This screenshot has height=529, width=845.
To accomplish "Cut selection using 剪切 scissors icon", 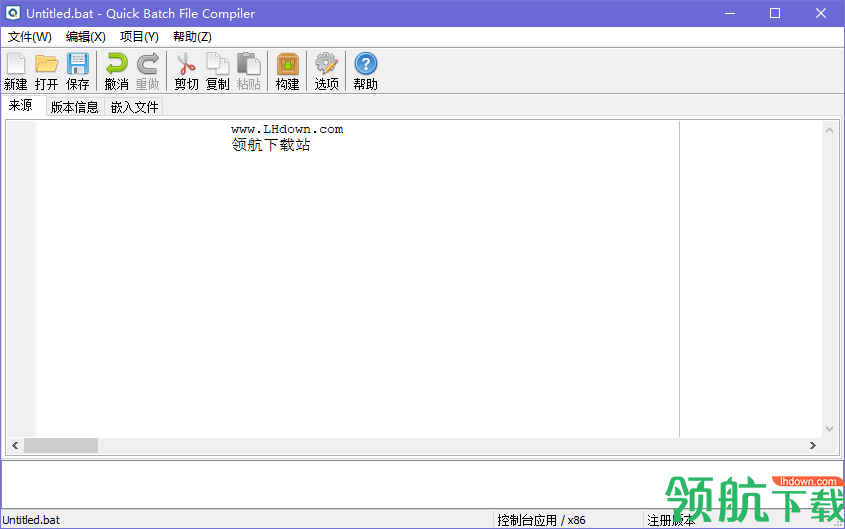I will 186,71.
